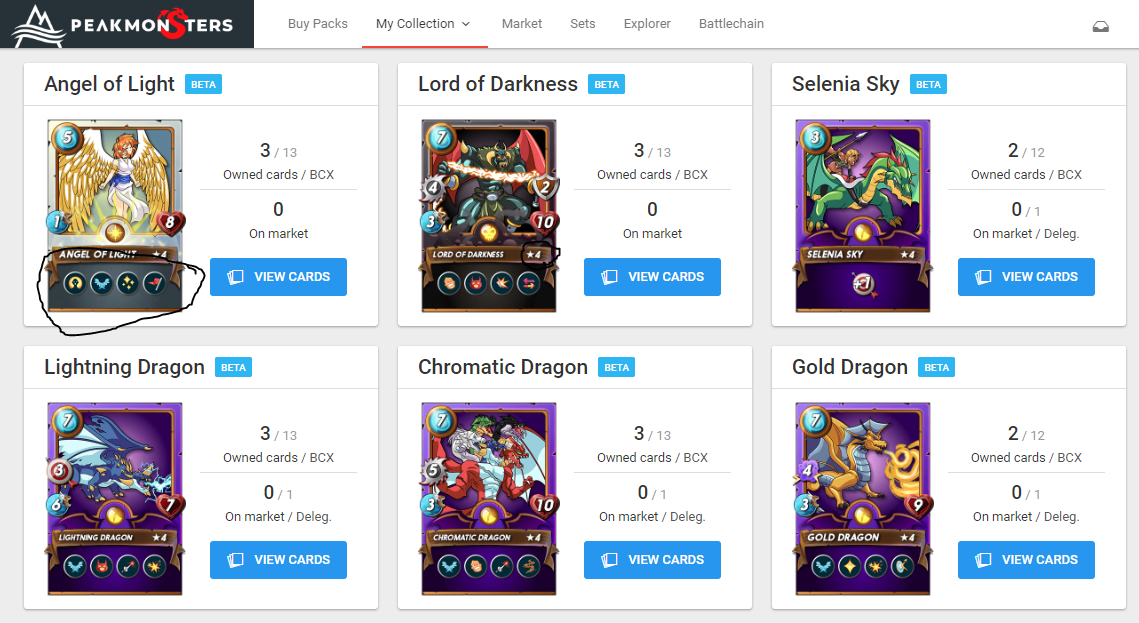
Task: Expand the My Collection dropdown arrow
Action: click(x=466, y=24)
